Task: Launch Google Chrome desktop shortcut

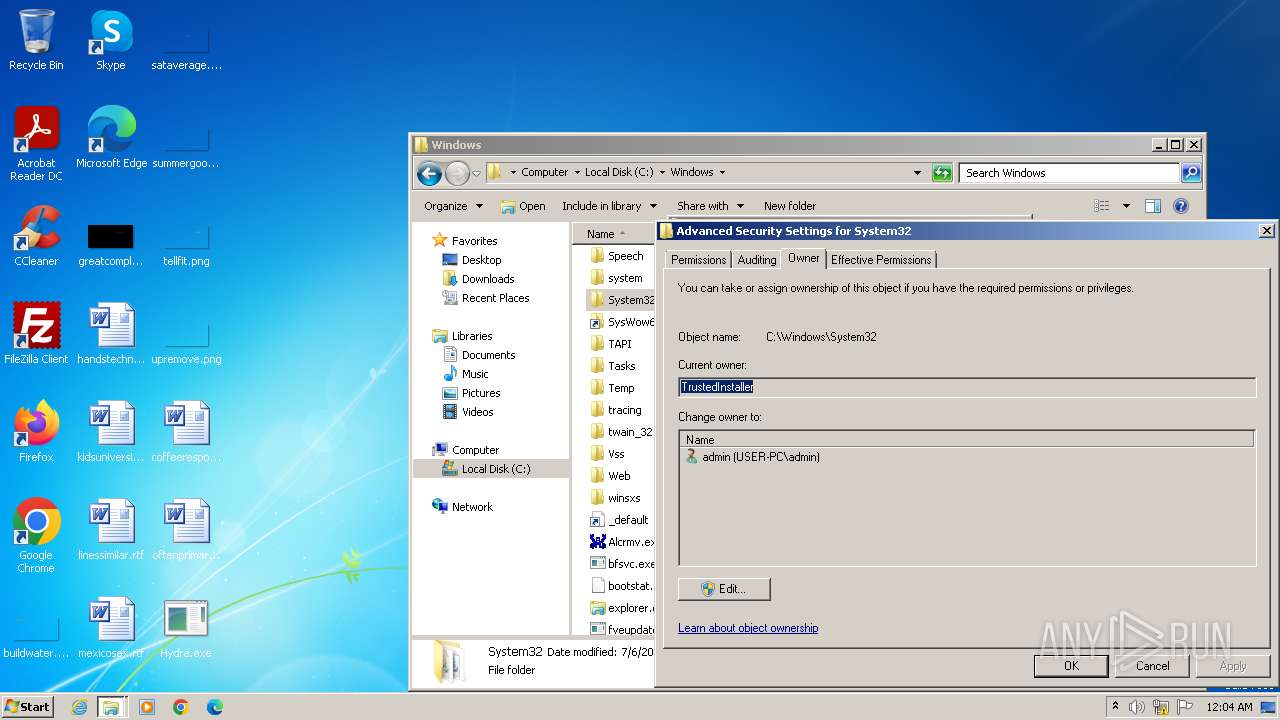Action: [36, 536]
